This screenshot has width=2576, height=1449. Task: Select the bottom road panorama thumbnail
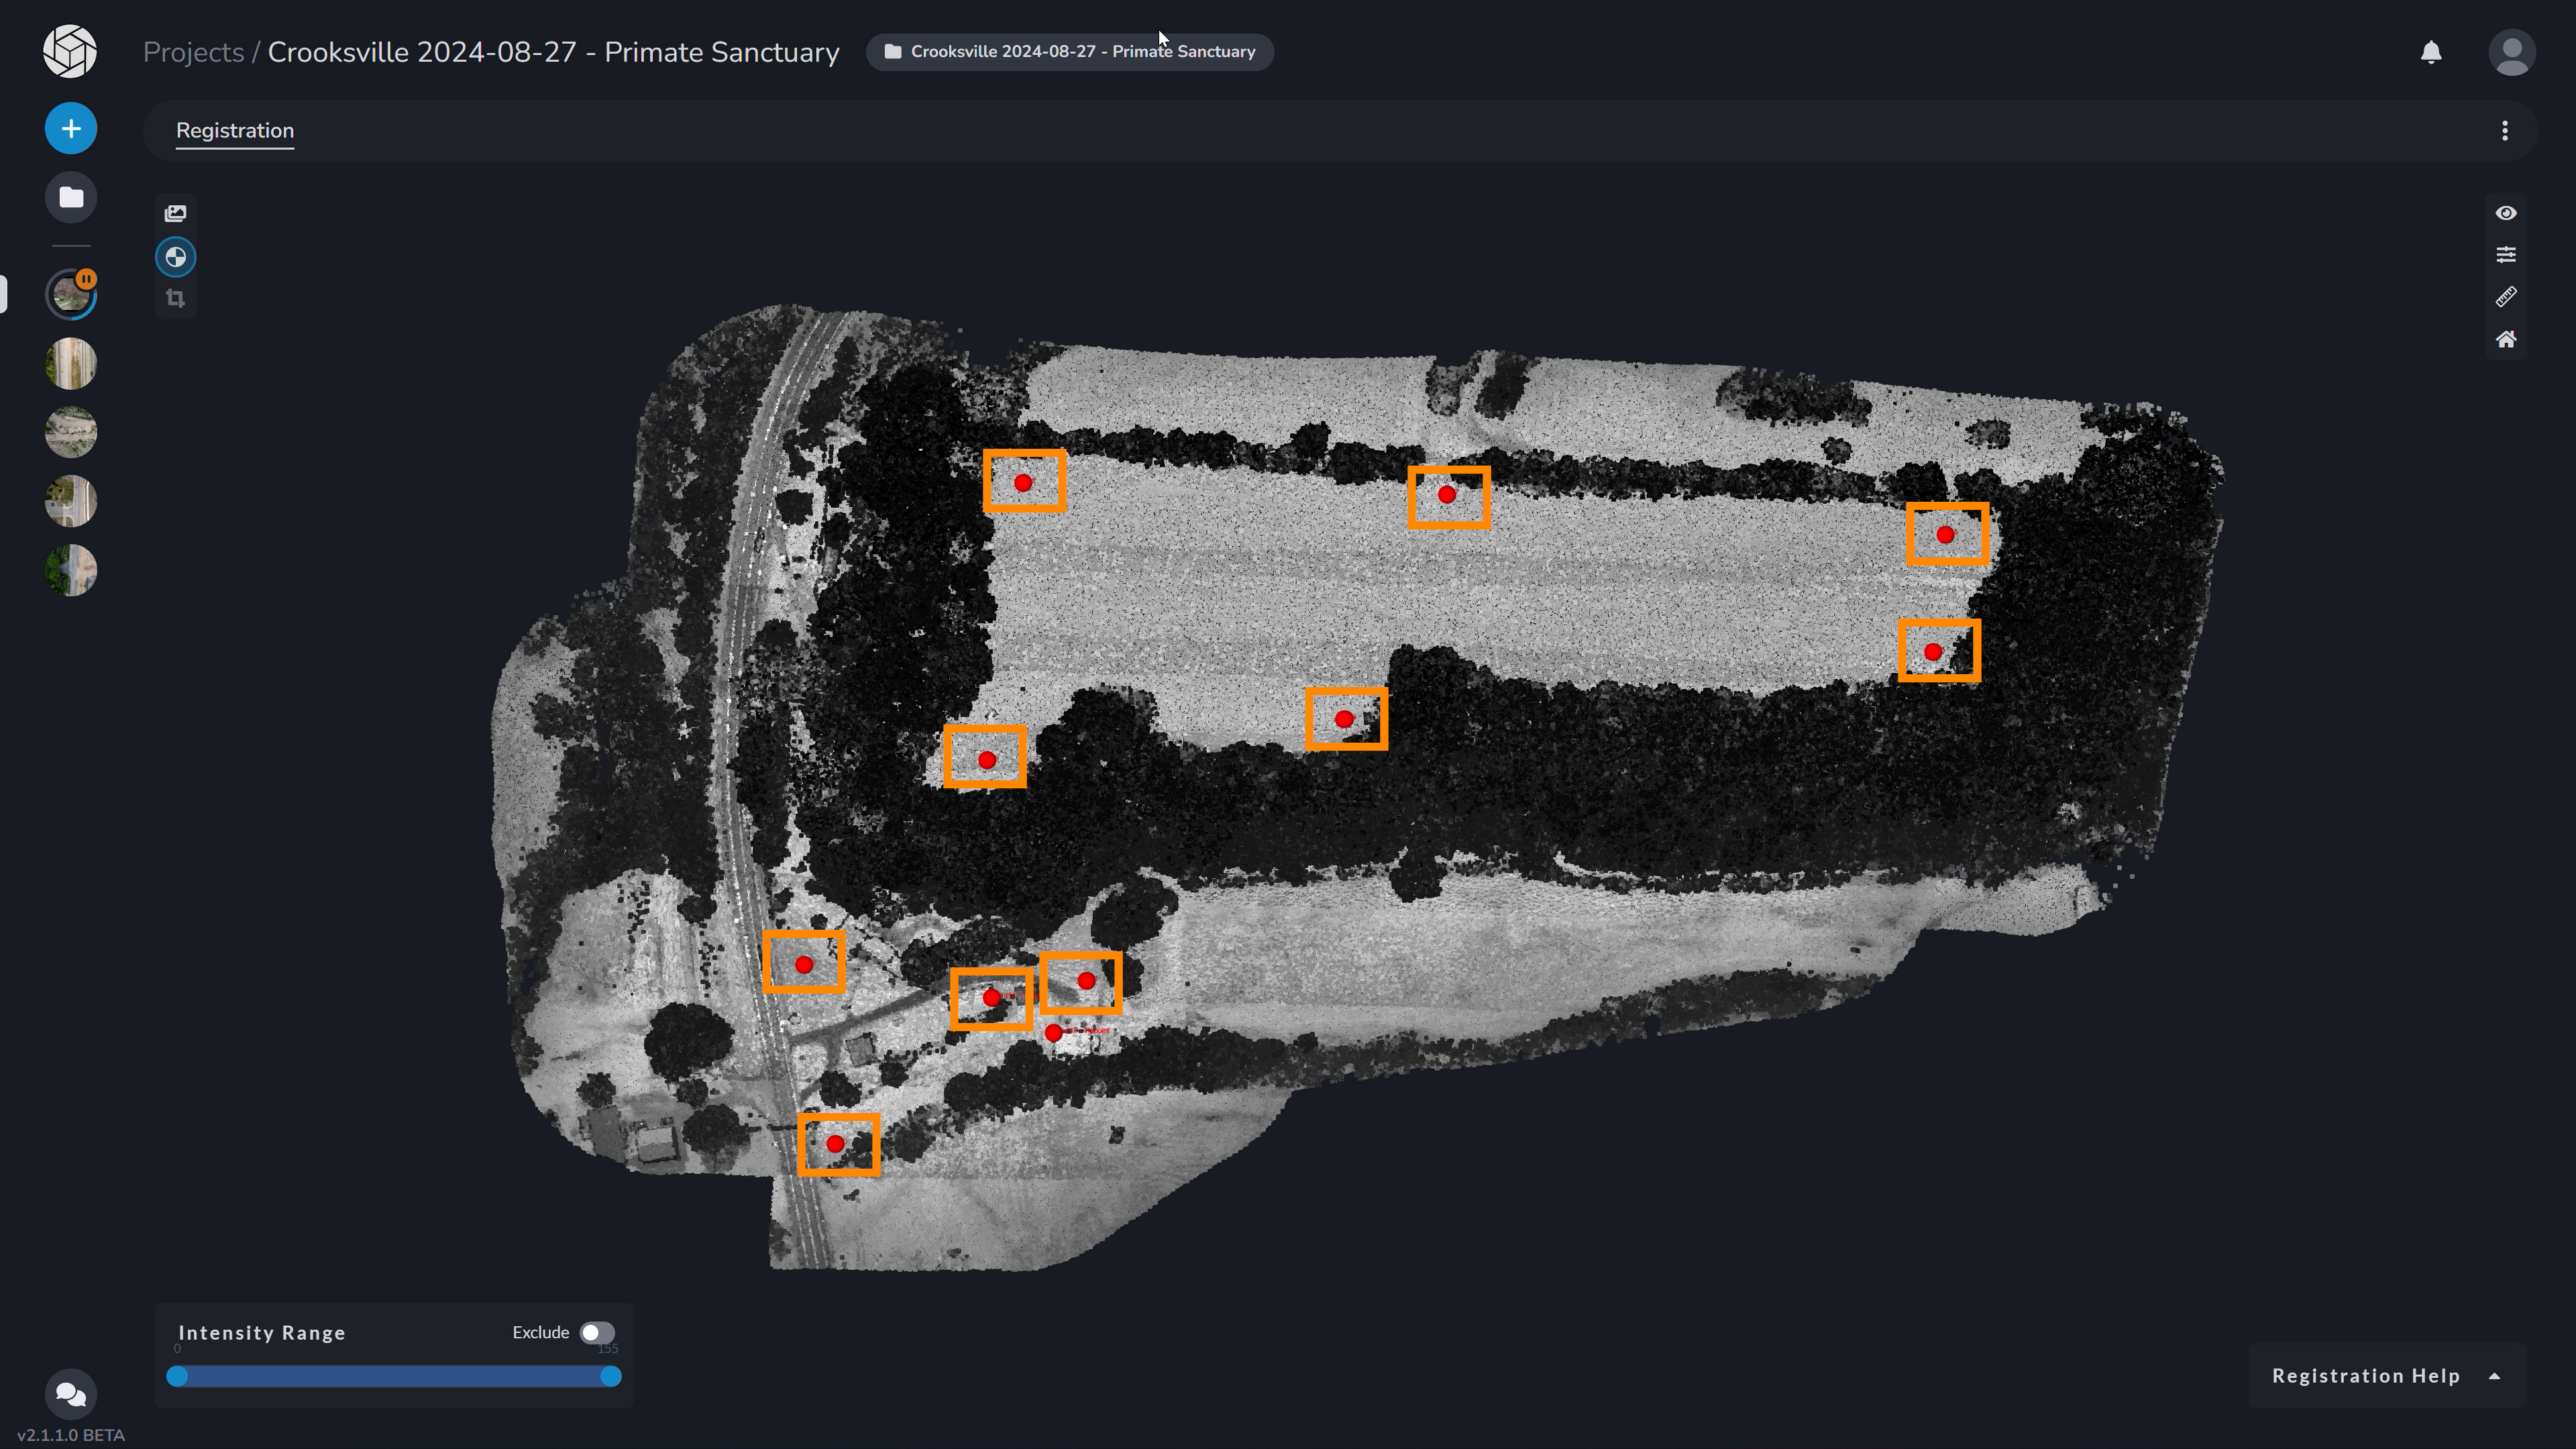(70, 570)
